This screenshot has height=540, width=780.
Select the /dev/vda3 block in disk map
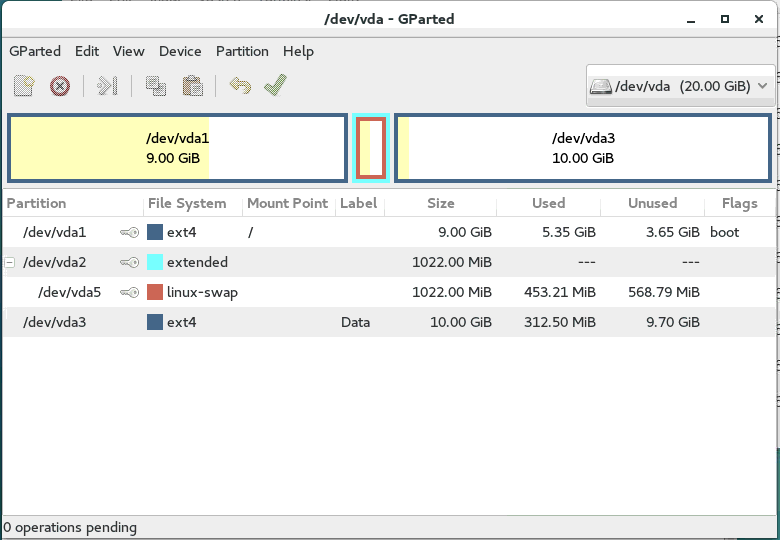(582, 148)
